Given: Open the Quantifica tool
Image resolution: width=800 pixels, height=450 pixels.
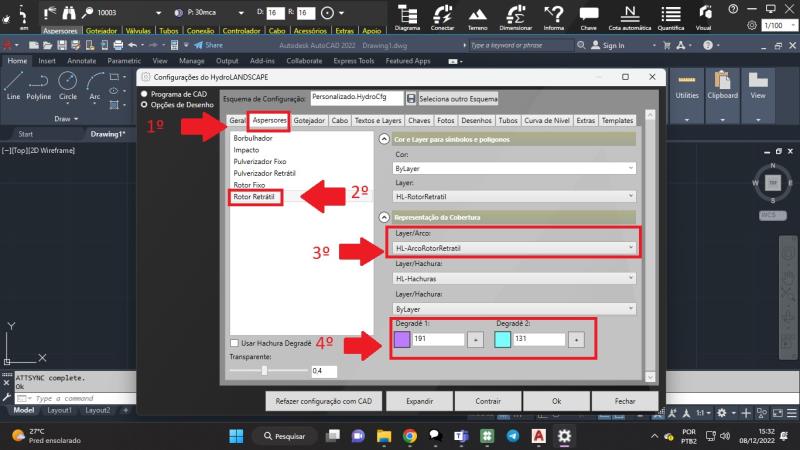Looking at the screenshot, I should point(670,17).
